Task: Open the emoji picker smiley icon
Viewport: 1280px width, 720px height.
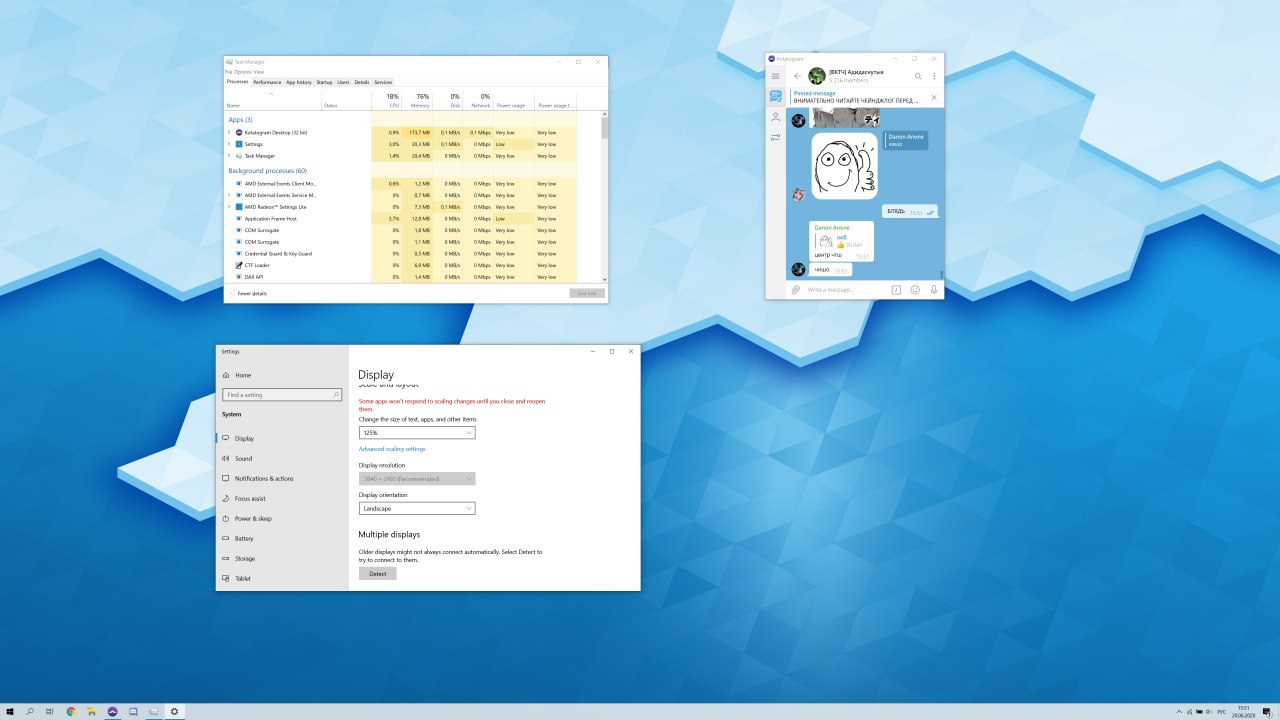Action: point(915,289)
